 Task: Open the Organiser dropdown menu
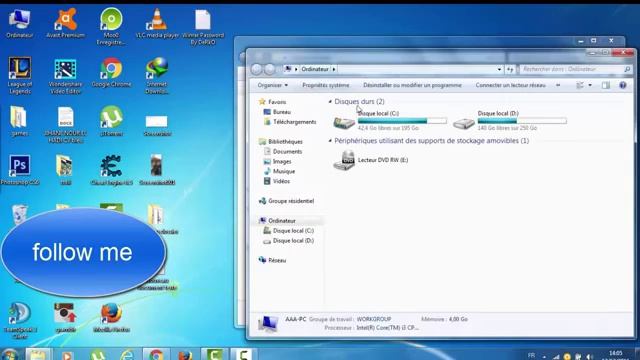pos(272,85)
